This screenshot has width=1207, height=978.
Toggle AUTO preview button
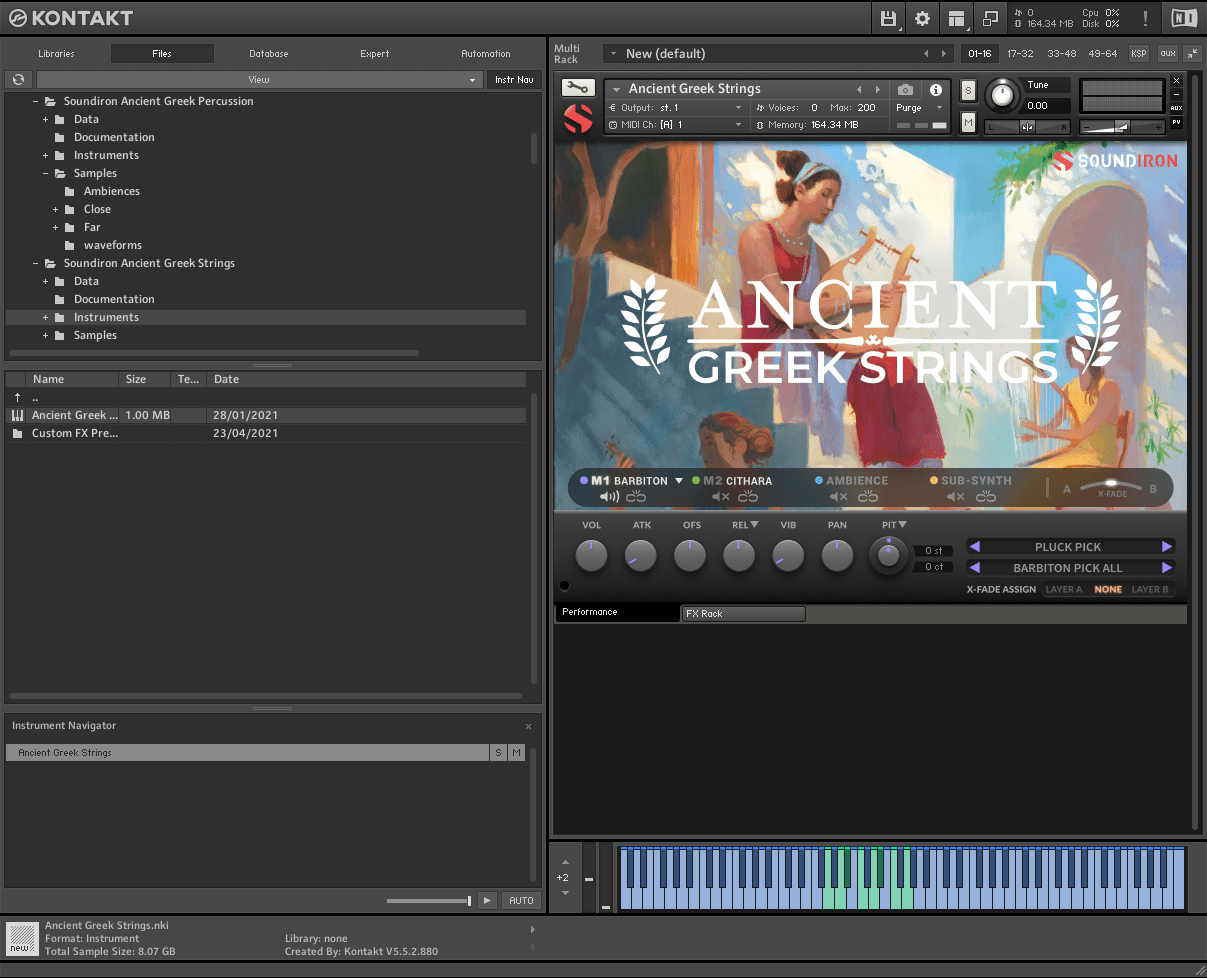521,901
